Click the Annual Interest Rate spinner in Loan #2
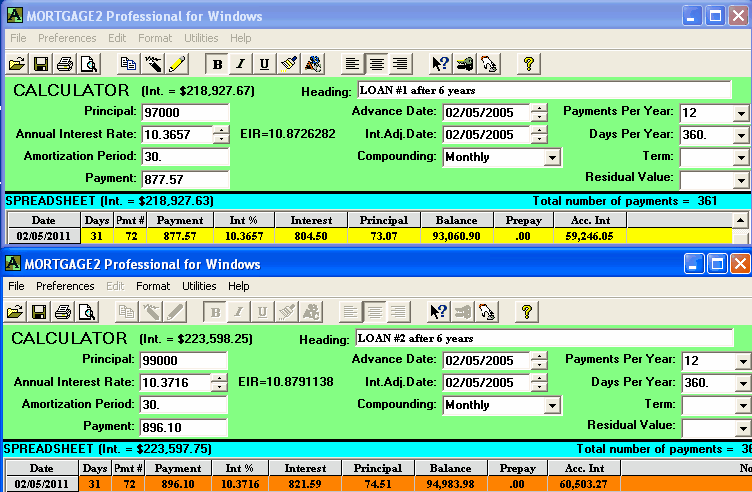This screenshot has height=492, width=752. point(219,382)
